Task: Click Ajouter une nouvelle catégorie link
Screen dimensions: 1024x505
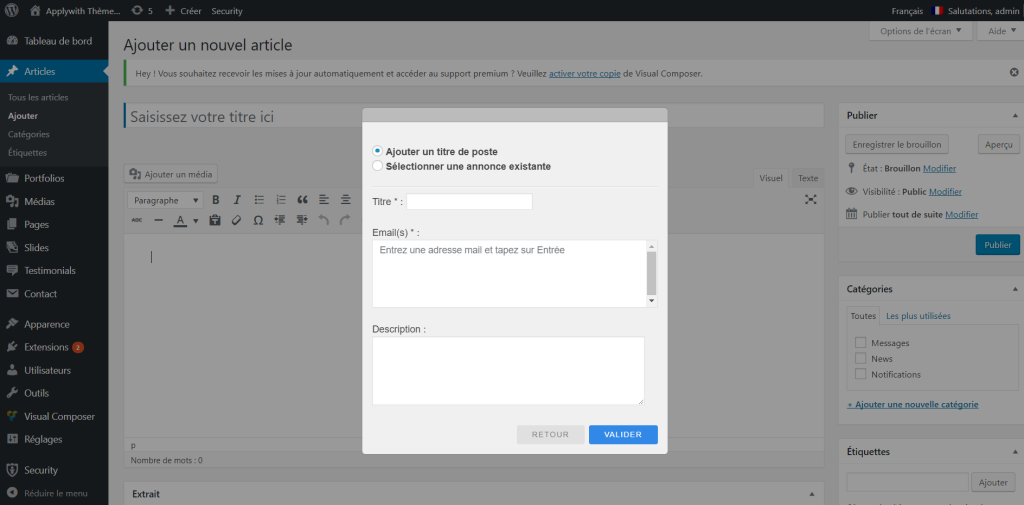Action: (912, 404)
